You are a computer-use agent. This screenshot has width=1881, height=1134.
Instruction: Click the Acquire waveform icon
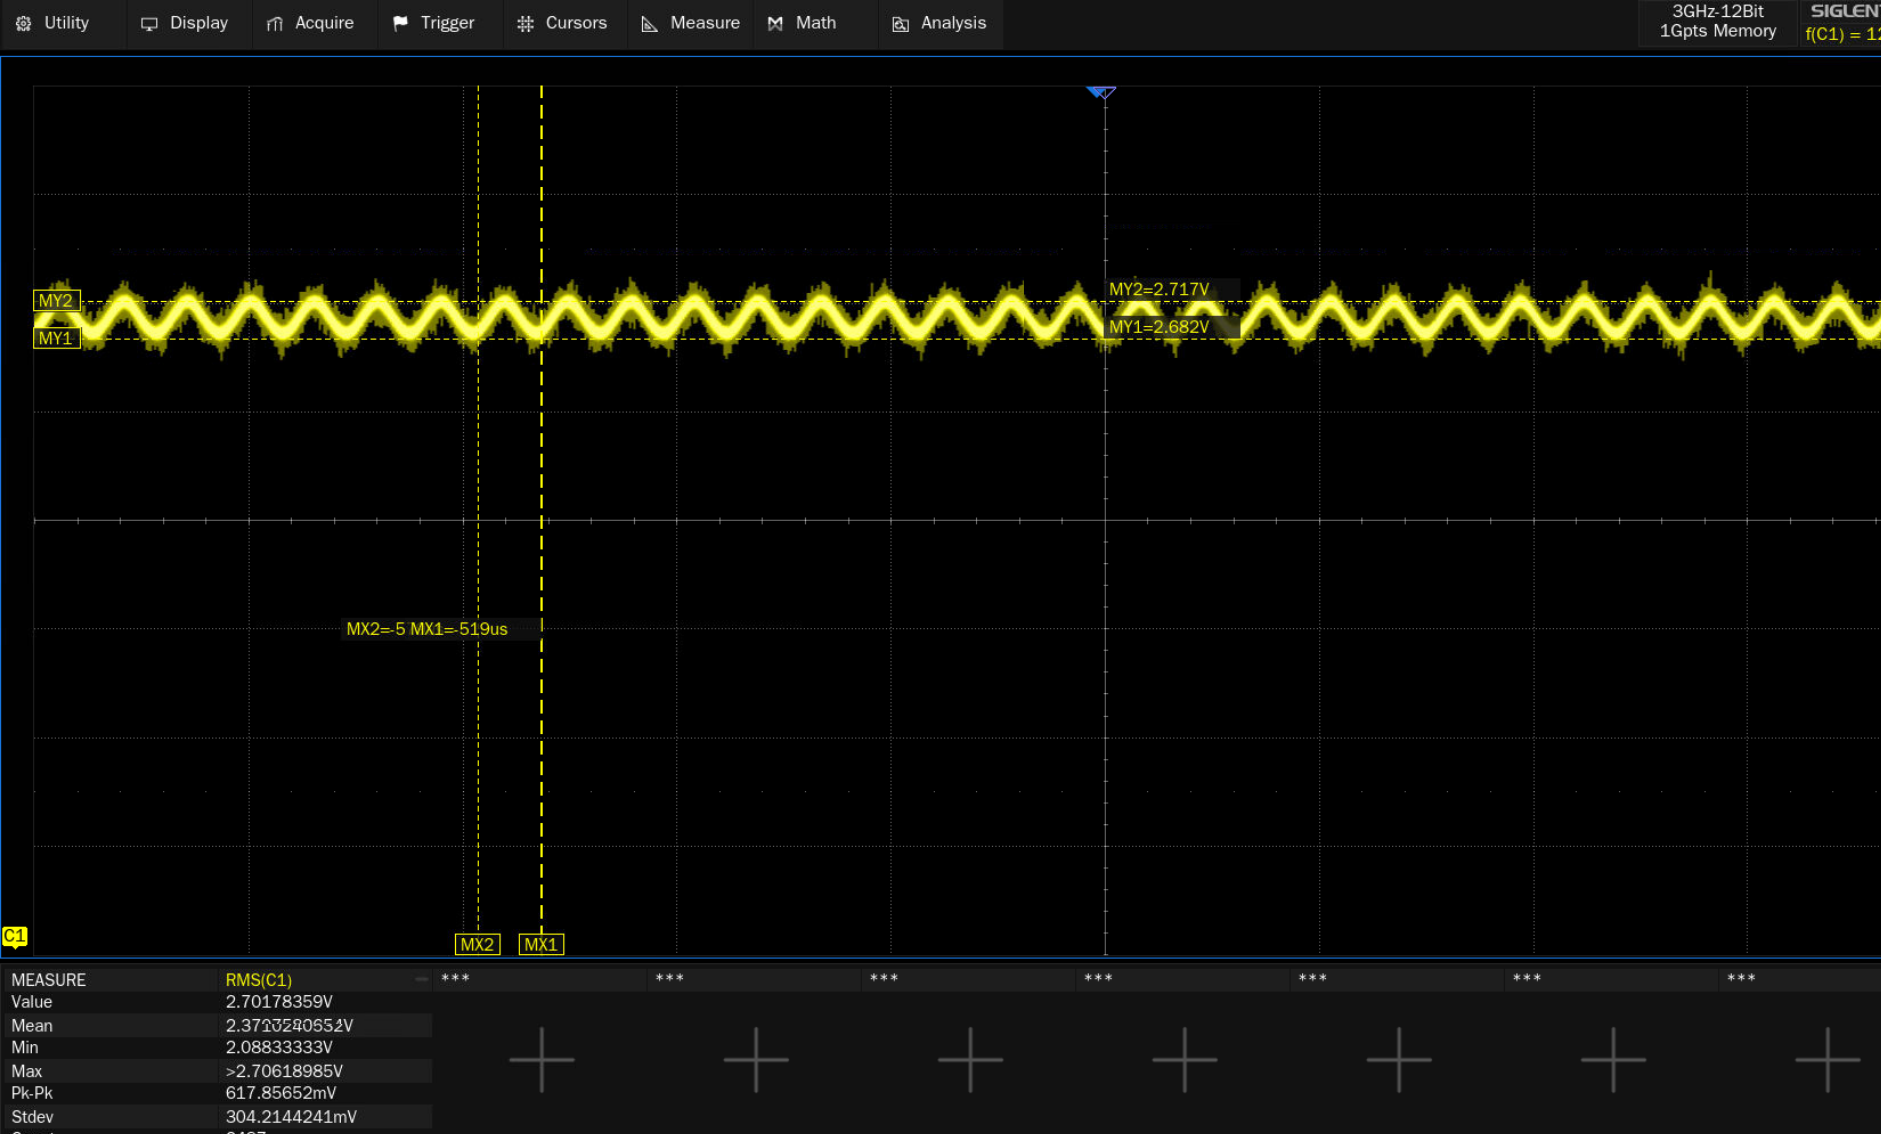(x=275, y=24)
